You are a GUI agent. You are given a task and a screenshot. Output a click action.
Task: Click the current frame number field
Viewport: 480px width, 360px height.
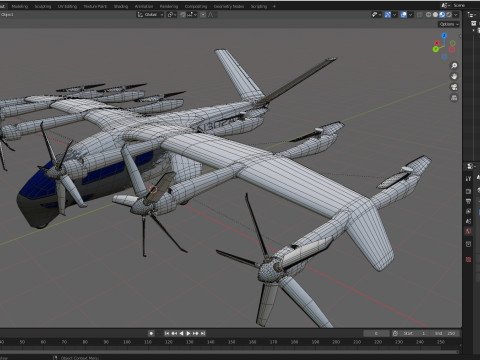376,333
